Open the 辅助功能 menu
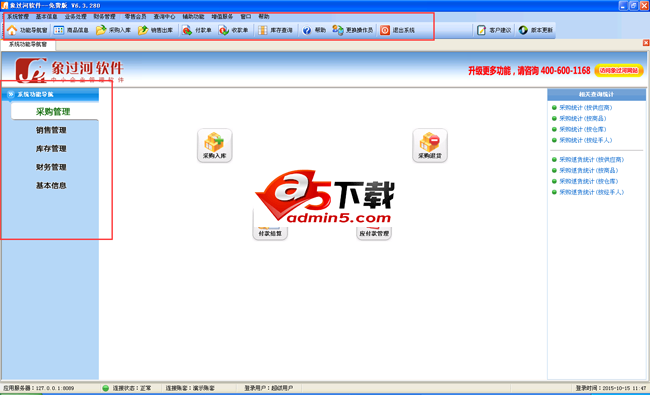 [193, 17]
